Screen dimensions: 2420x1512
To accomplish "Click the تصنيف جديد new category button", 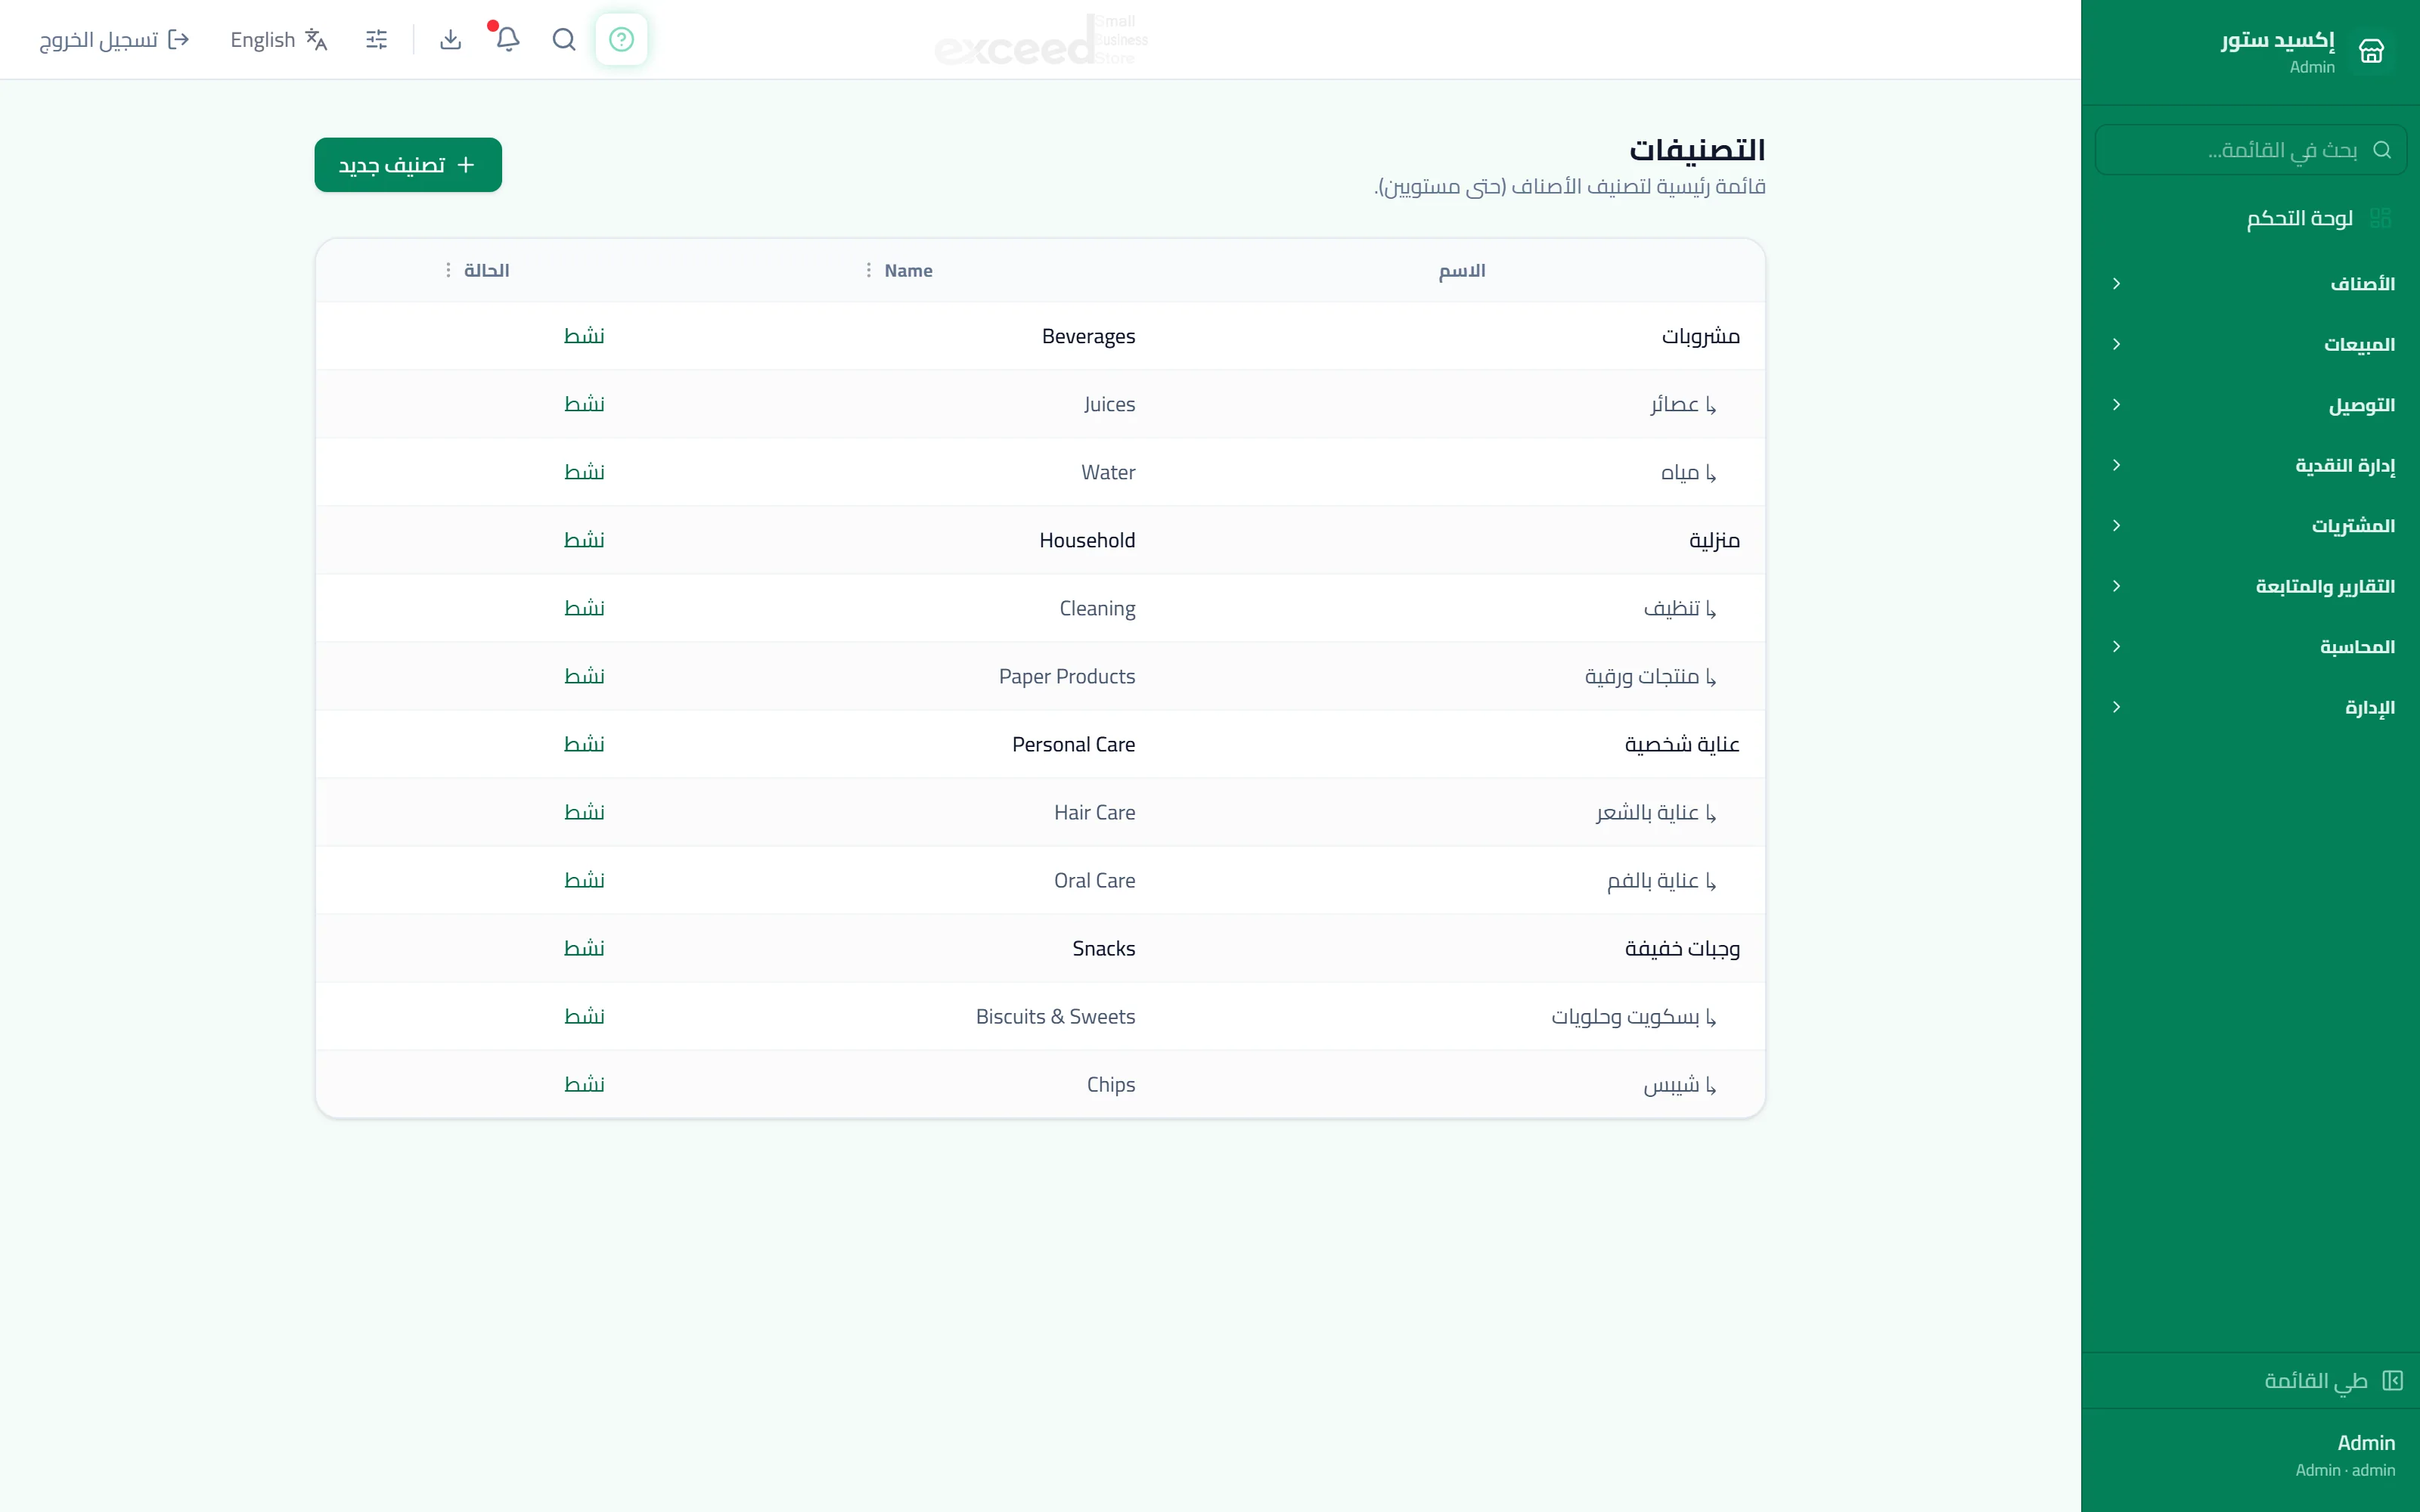I will coord(408,165).
